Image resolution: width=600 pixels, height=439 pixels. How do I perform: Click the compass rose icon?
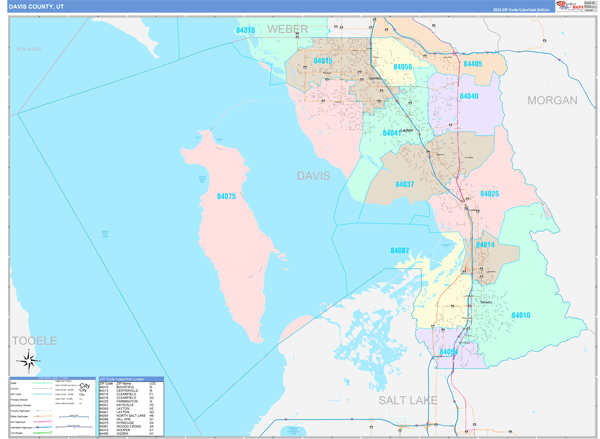point(29,362)
